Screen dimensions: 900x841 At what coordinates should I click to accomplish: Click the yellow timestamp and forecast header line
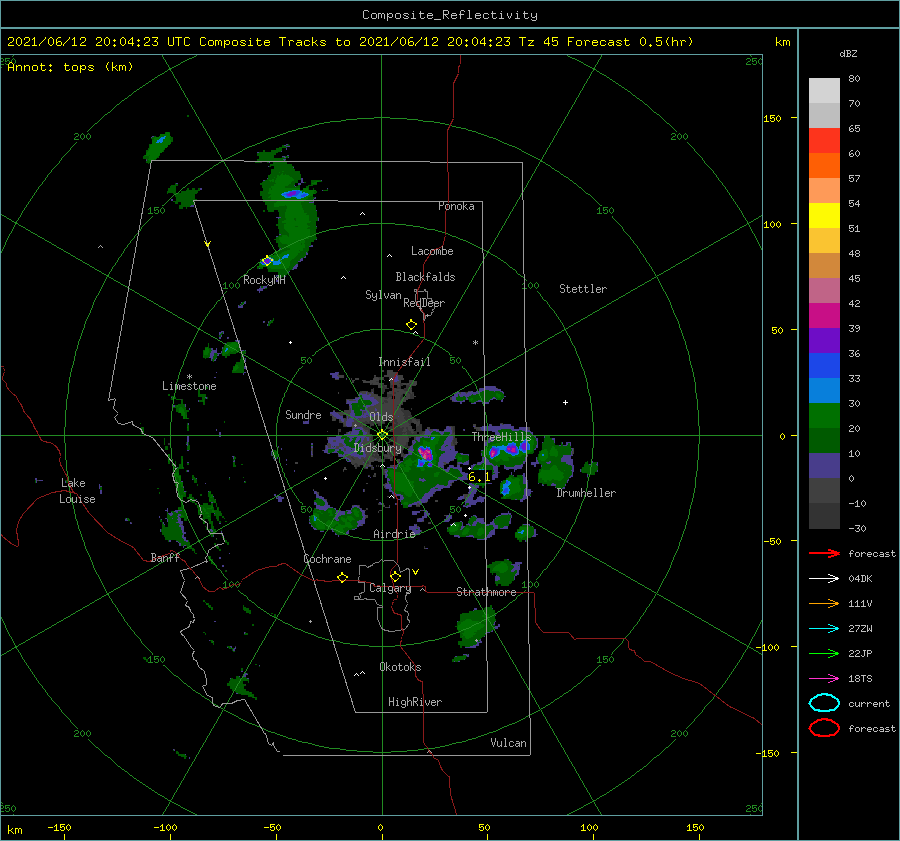350,42
